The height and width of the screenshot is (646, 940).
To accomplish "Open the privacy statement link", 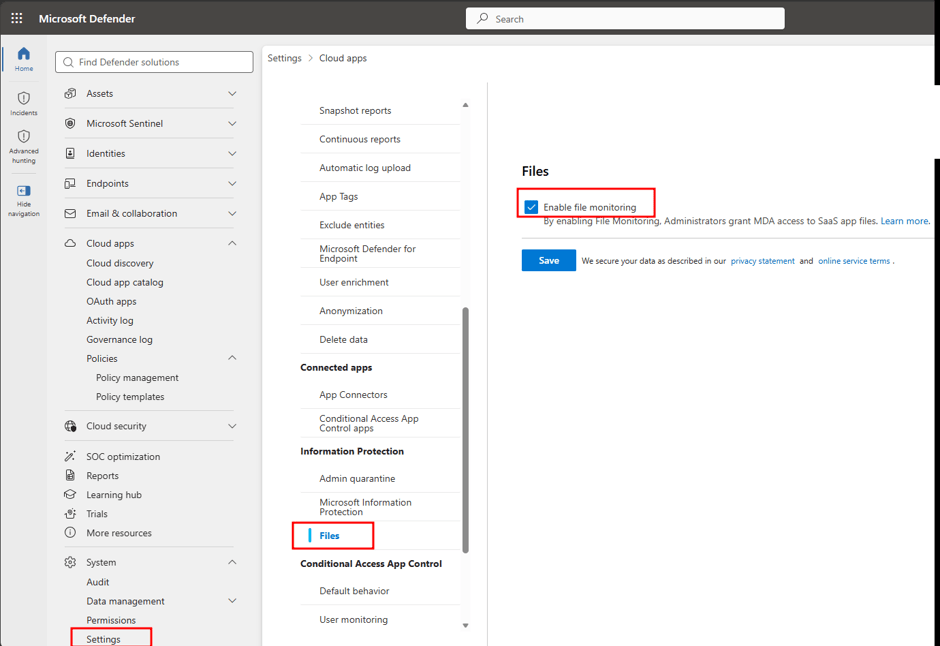I will pyautogui.click(x=763, y=261).
